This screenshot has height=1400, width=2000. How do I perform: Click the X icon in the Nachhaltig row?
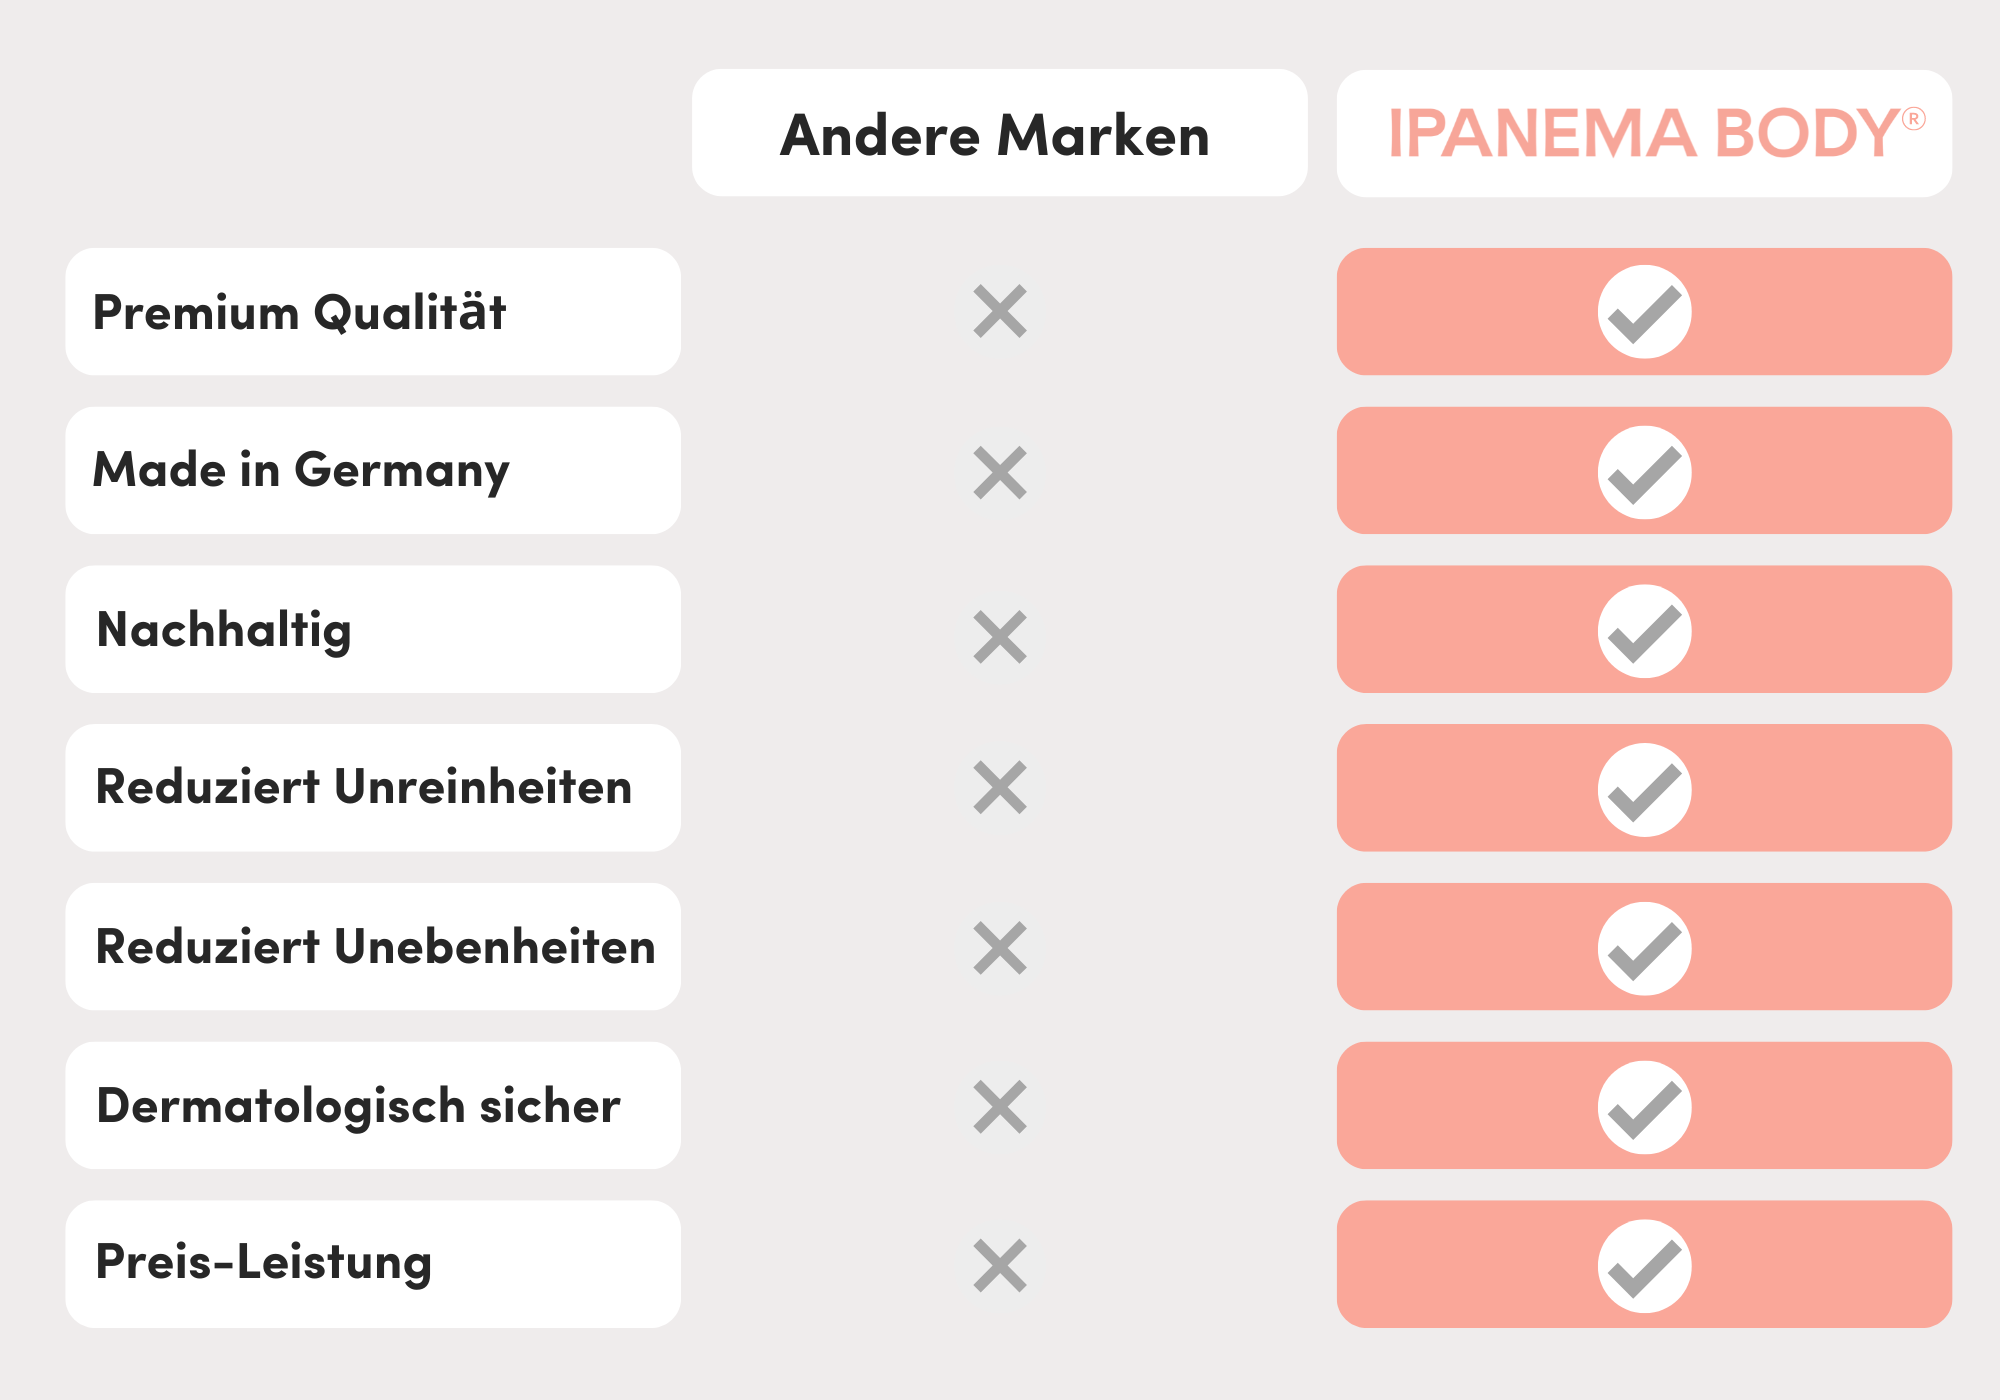click(x=1000, y=637)
